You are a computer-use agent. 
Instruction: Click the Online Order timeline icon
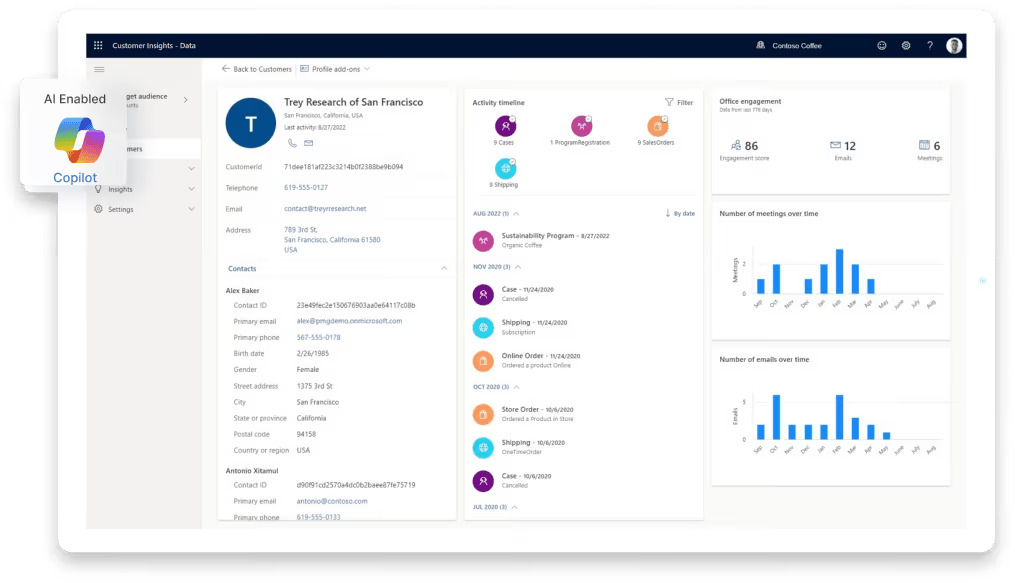click(484, 360)
